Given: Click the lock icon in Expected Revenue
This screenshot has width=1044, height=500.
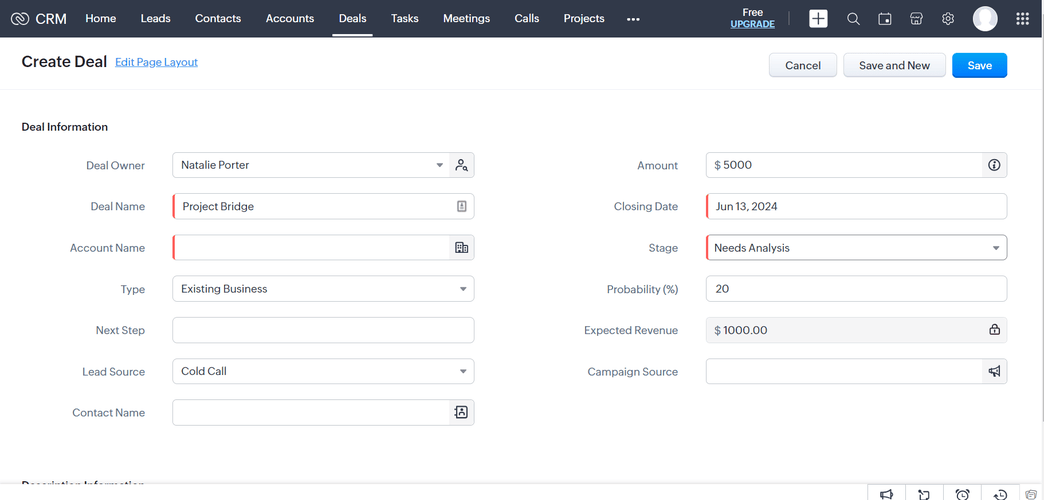Looking at the screenshot, I should coord(994,330).
